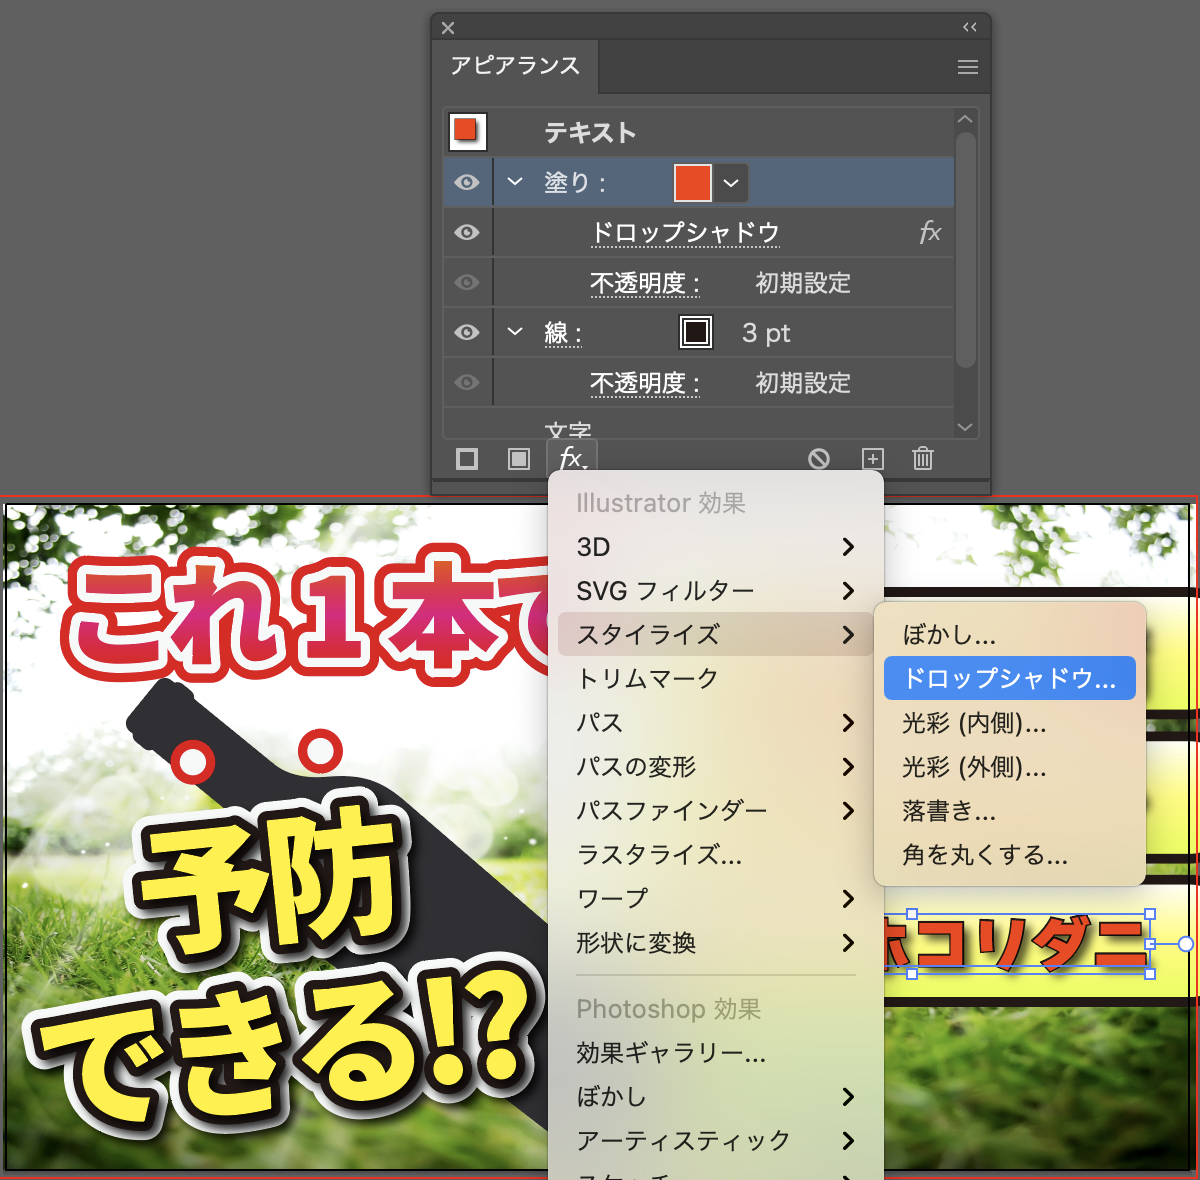This screenshot has height=1180, width=1200.
Task: Click the Duplicate Selected Item icon
Action: (x=873, y=459)
